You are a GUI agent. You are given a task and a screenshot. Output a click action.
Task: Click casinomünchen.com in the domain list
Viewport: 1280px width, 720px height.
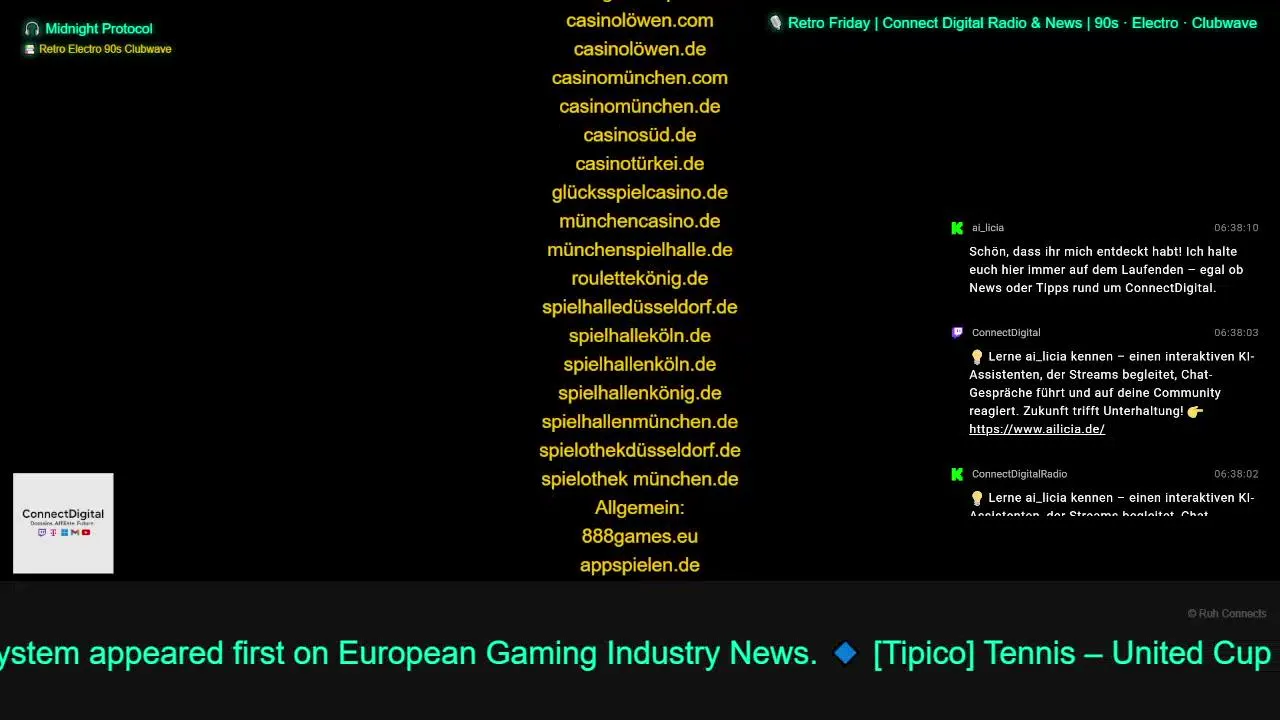[x=640, y=78]
